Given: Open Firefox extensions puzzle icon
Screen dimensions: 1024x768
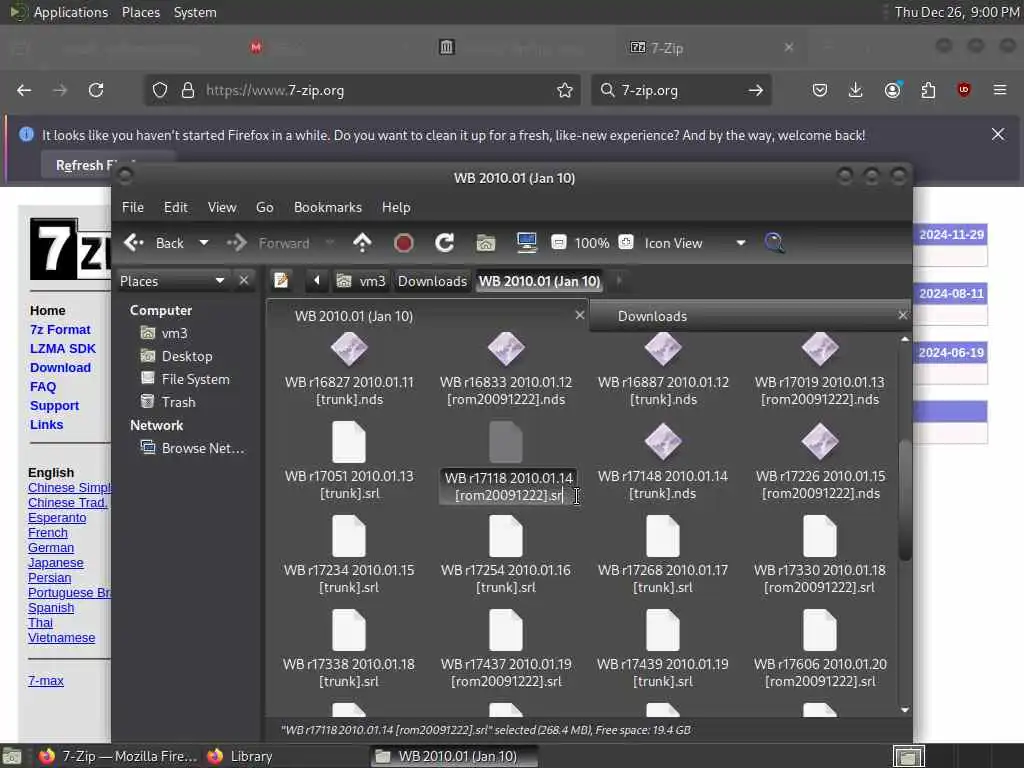Looking at the screenshot, I should coord(928,90).
